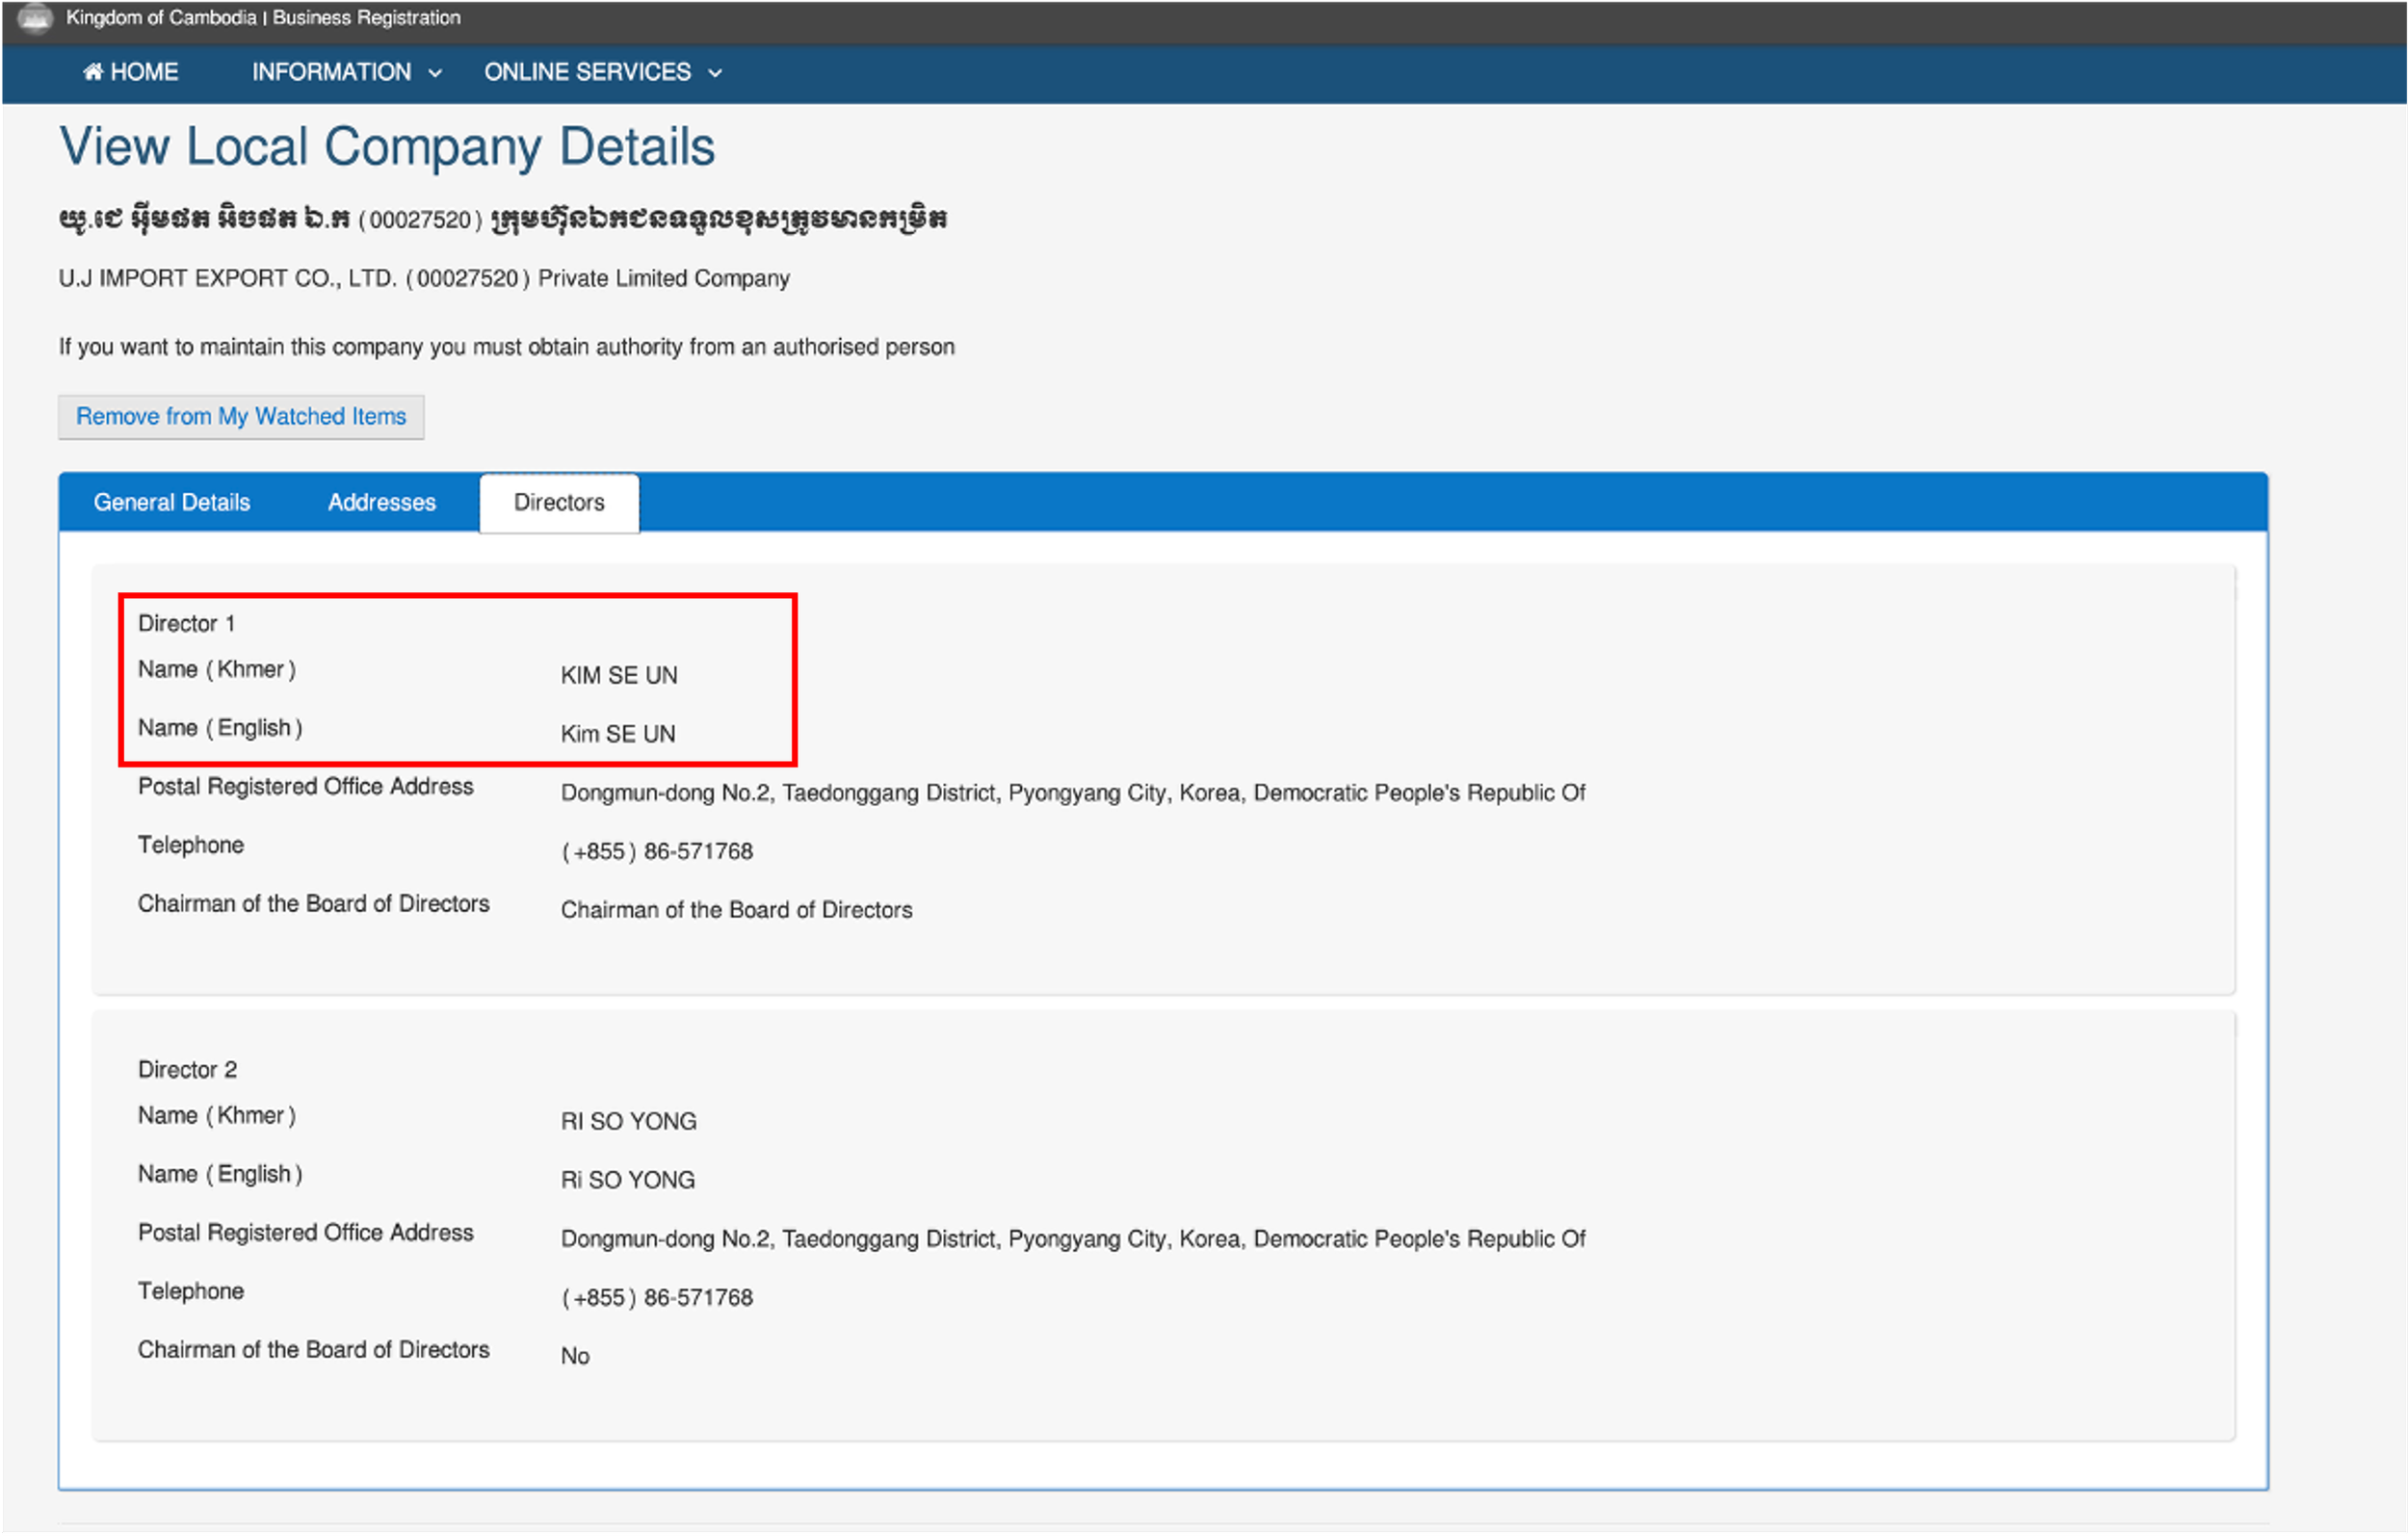Click the Kingdom of Cambodia header title
Screen dimensions: 2408x1536
pyautogui.click(x=263, y=18)
